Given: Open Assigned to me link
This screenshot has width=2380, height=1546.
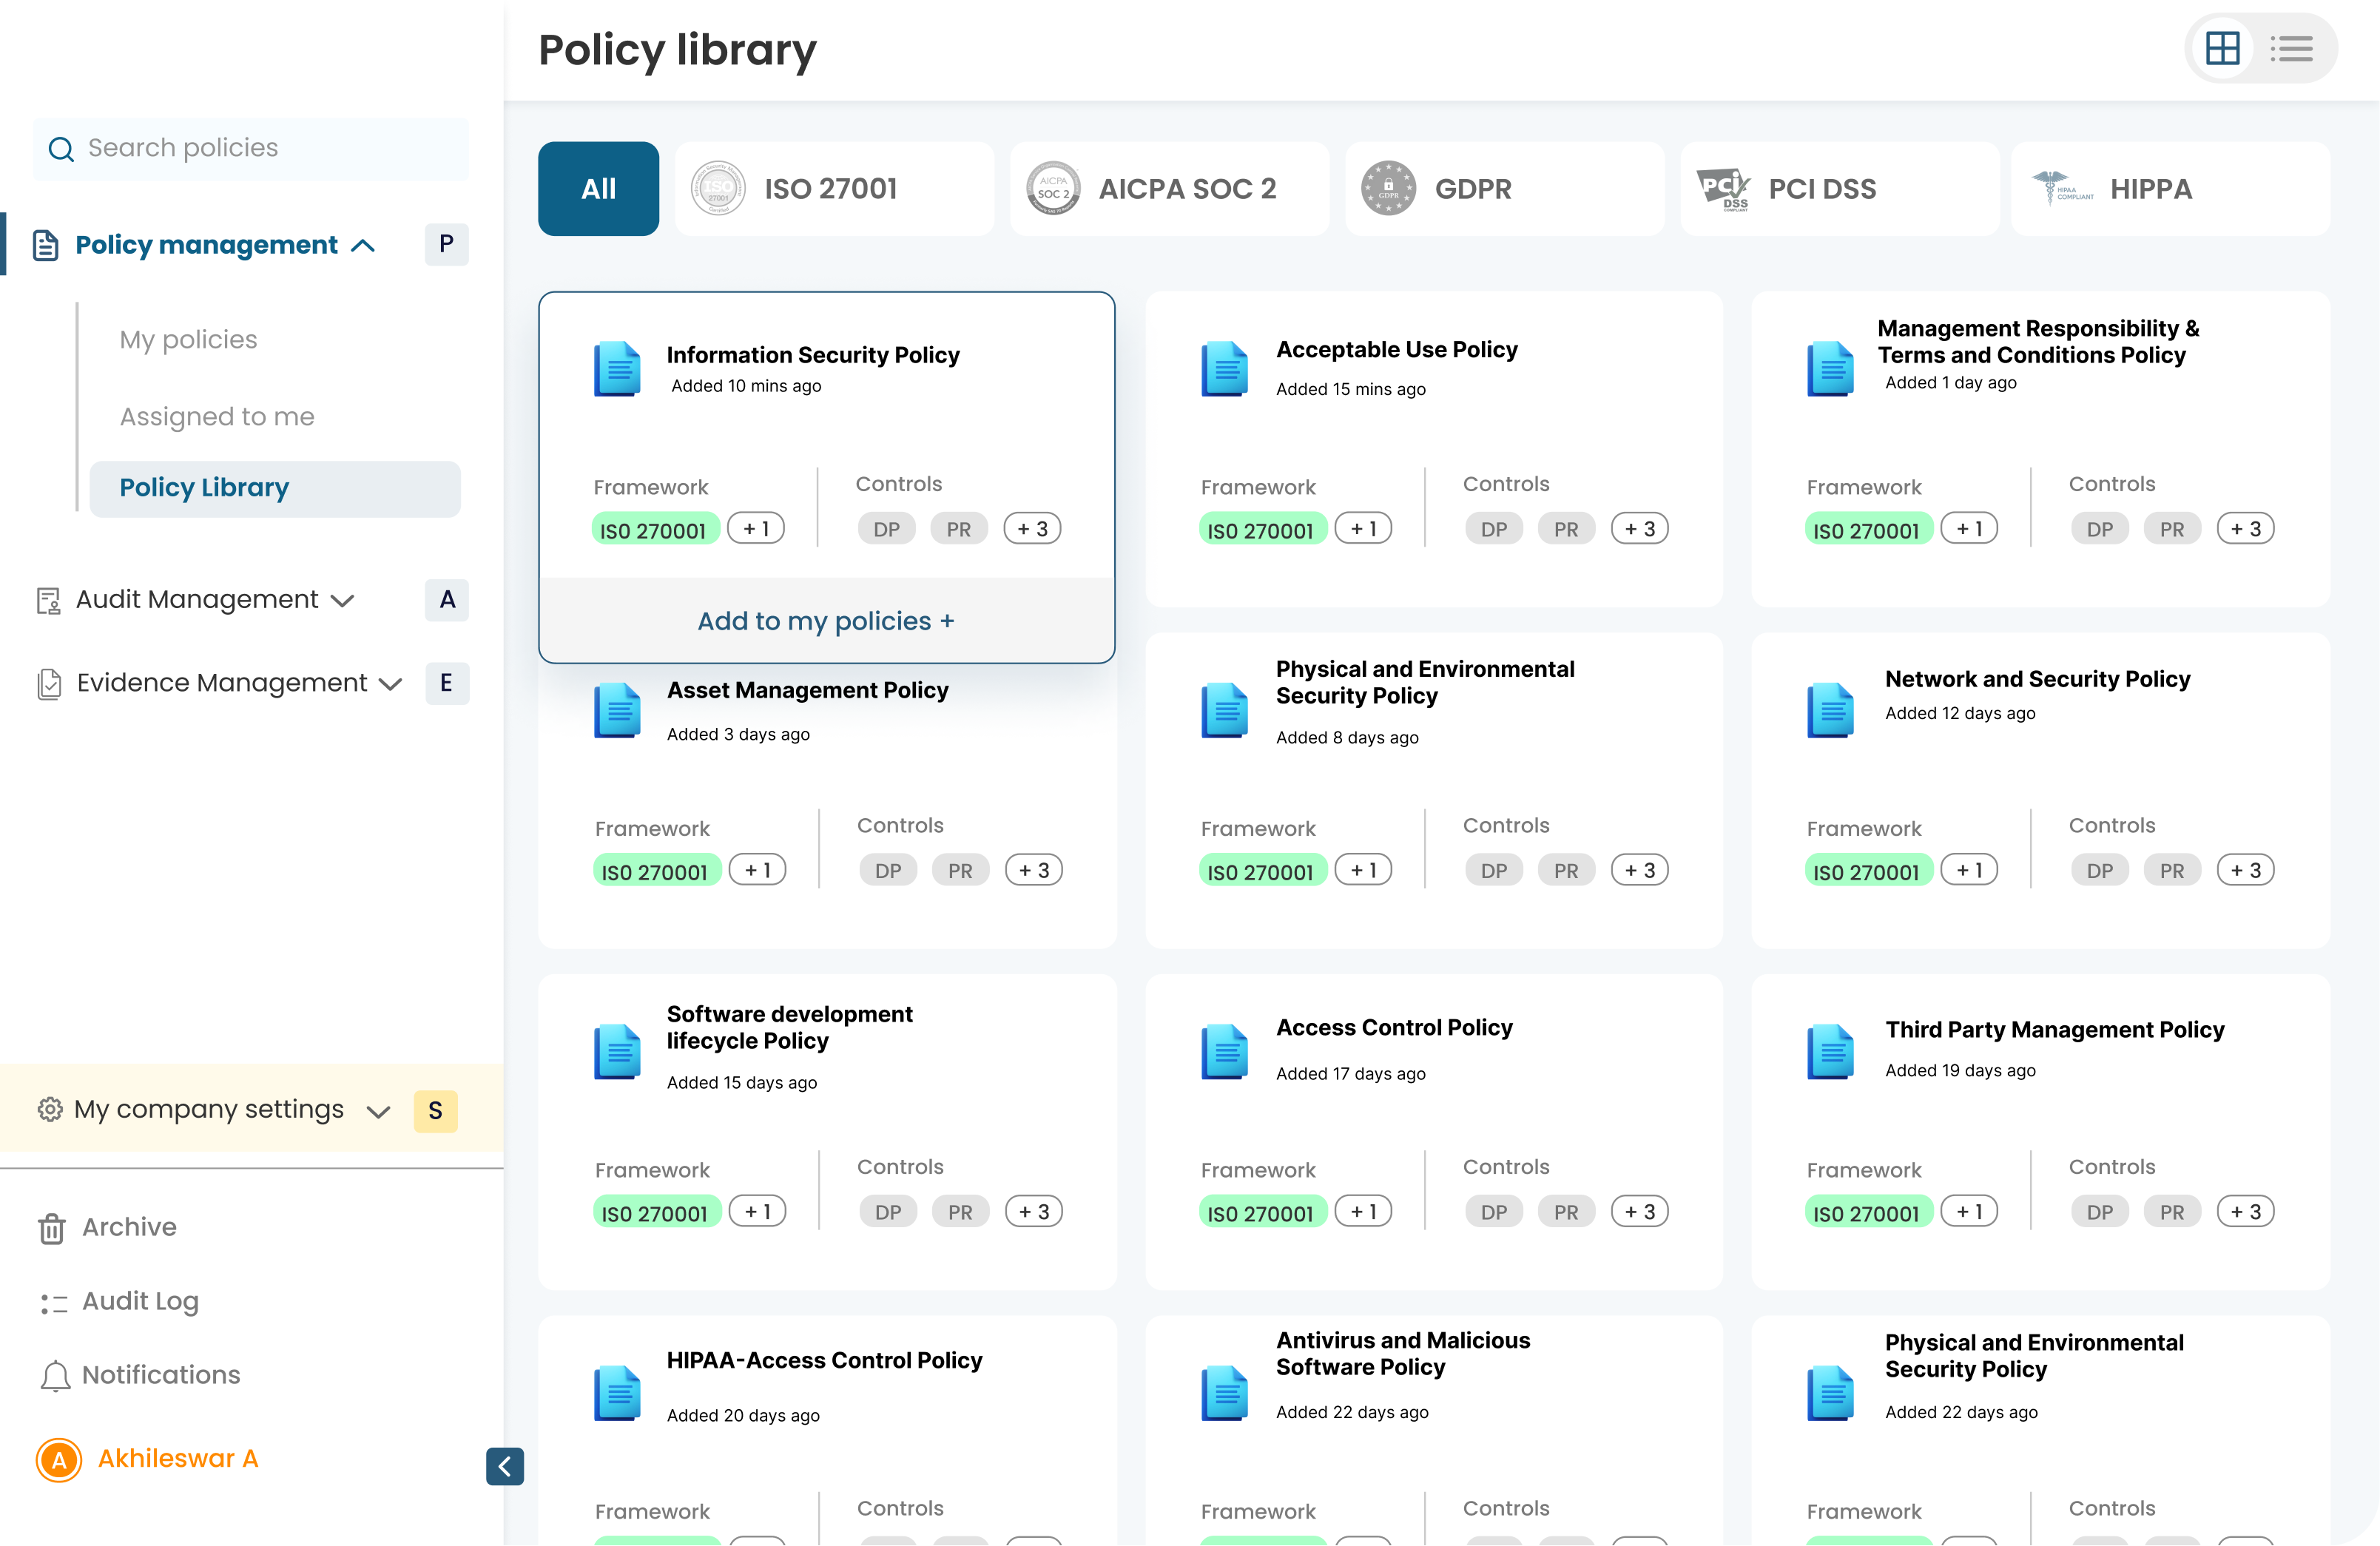Looking at the screenshot, I should (x=217, y=417).
